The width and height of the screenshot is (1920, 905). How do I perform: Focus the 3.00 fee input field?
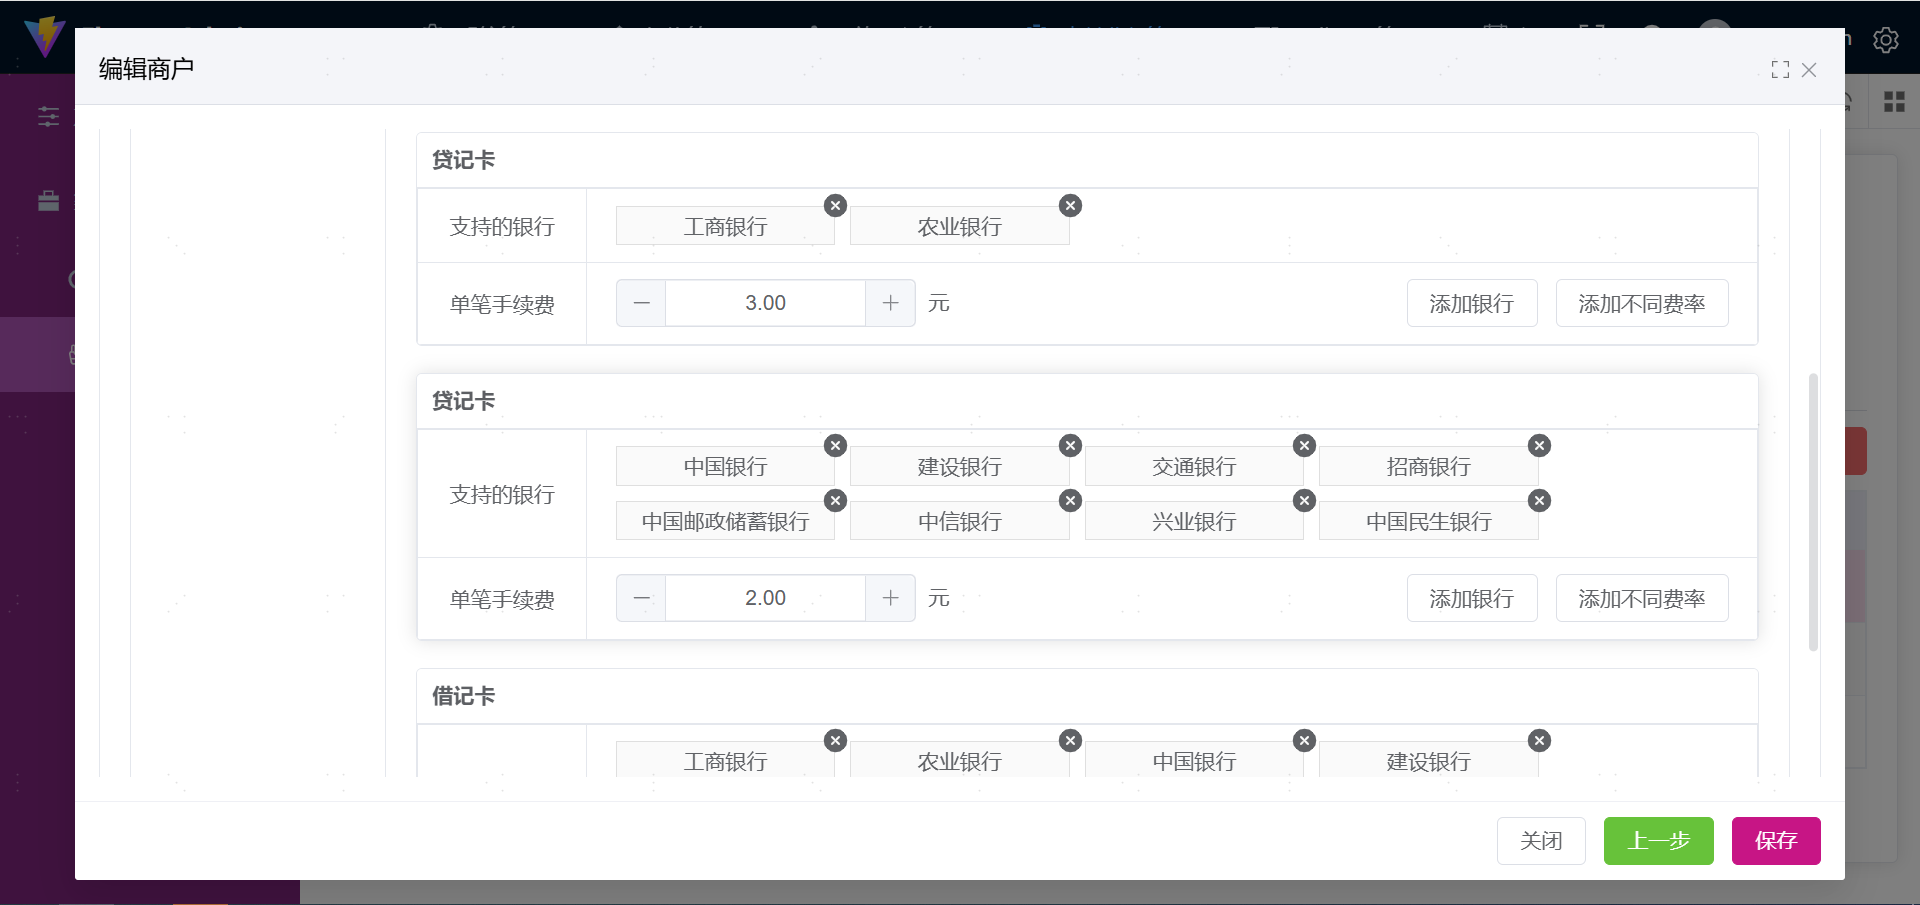tap(765, 303)
